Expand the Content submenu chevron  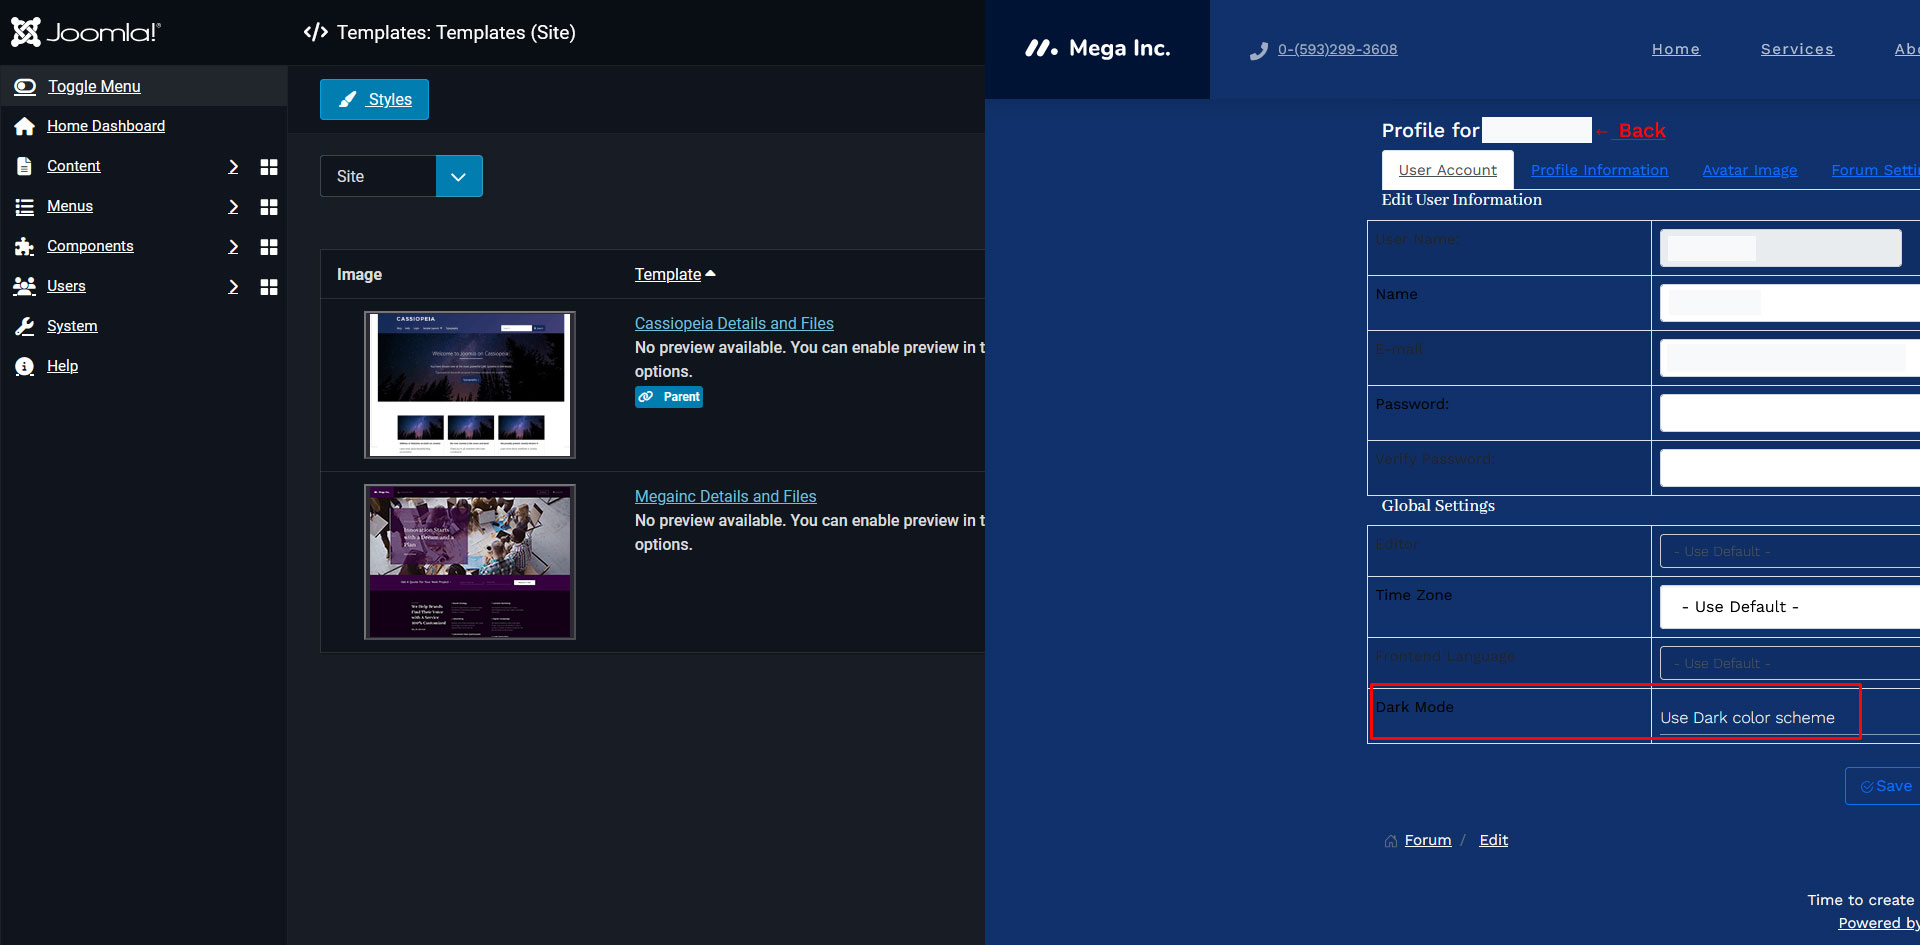233,167
